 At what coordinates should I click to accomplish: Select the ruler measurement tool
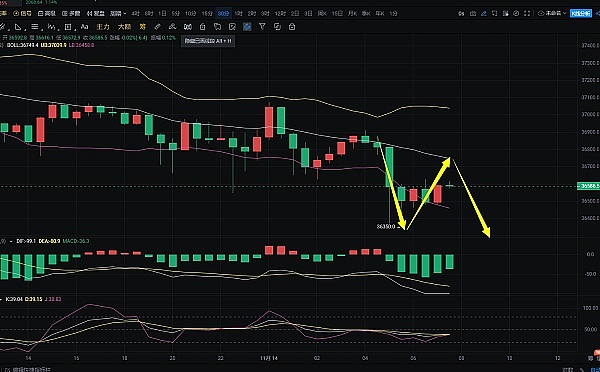tap(157, 27)
